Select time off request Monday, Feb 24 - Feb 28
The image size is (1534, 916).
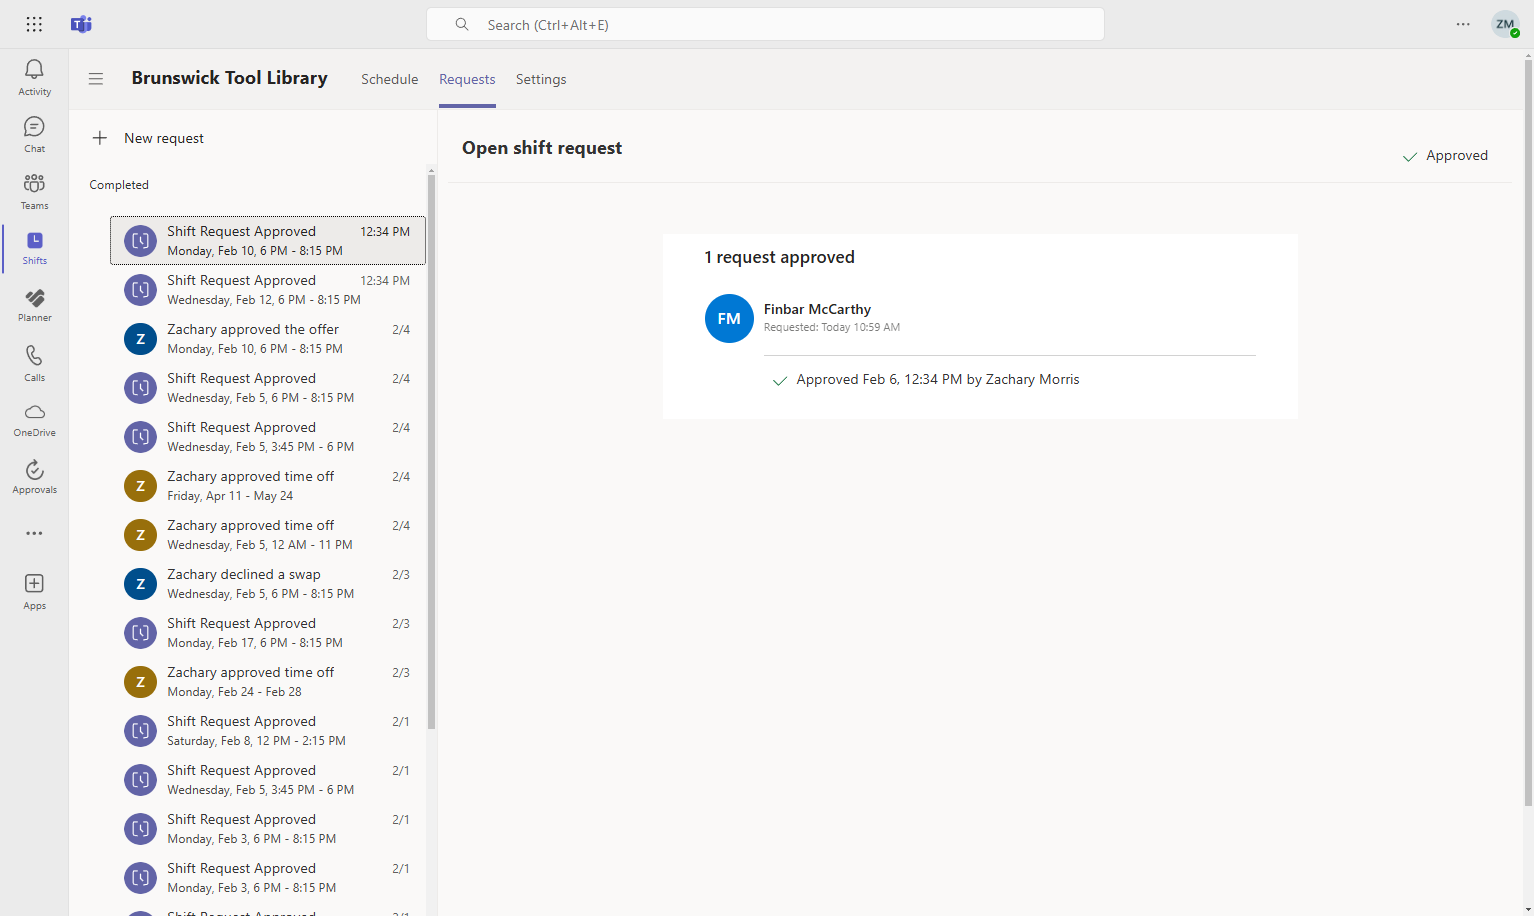268,681
